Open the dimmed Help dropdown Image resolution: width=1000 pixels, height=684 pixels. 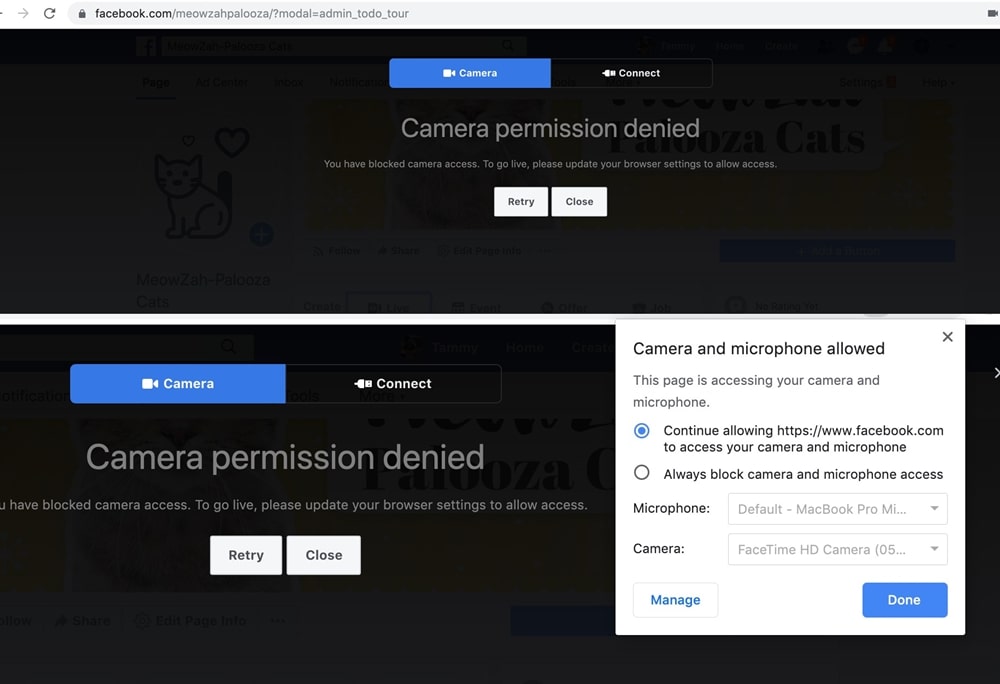point(938,82)
